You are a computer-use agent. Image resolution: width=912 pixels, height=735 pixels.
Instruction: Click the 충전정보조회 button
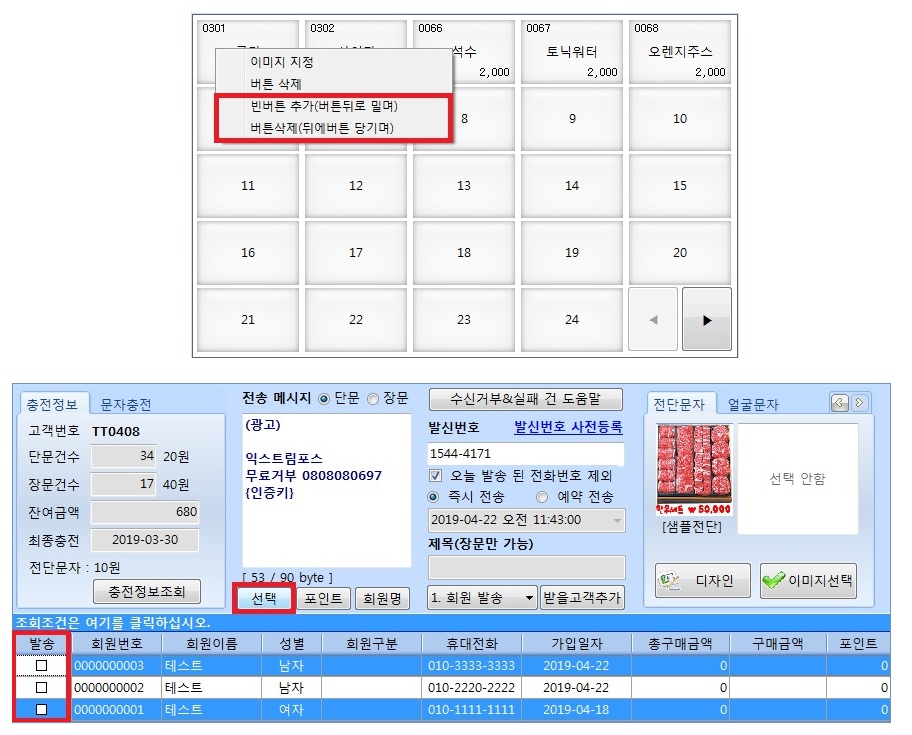tap(147, 591)
